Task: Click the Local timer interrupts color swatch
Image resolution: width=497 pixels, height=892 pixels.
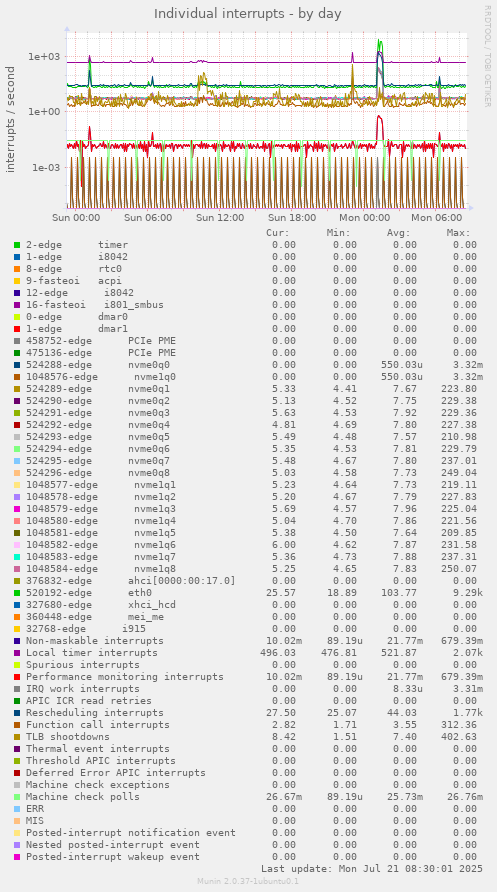Action: pyautogui.click(x=16, y=653)
